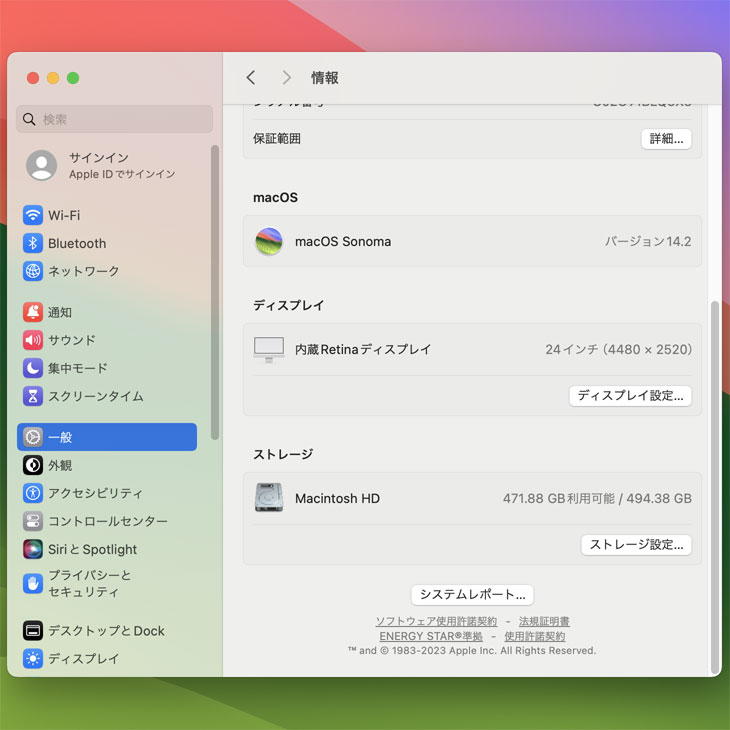Click the Macintosh HD drive icon
The width and height of the screenshot is (730, 730).
(x=268, y=498)
